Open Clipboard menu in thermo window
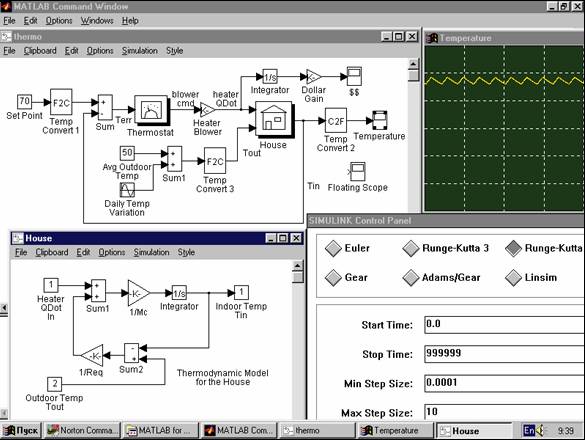The image size is (585, 440). [40, 51]
